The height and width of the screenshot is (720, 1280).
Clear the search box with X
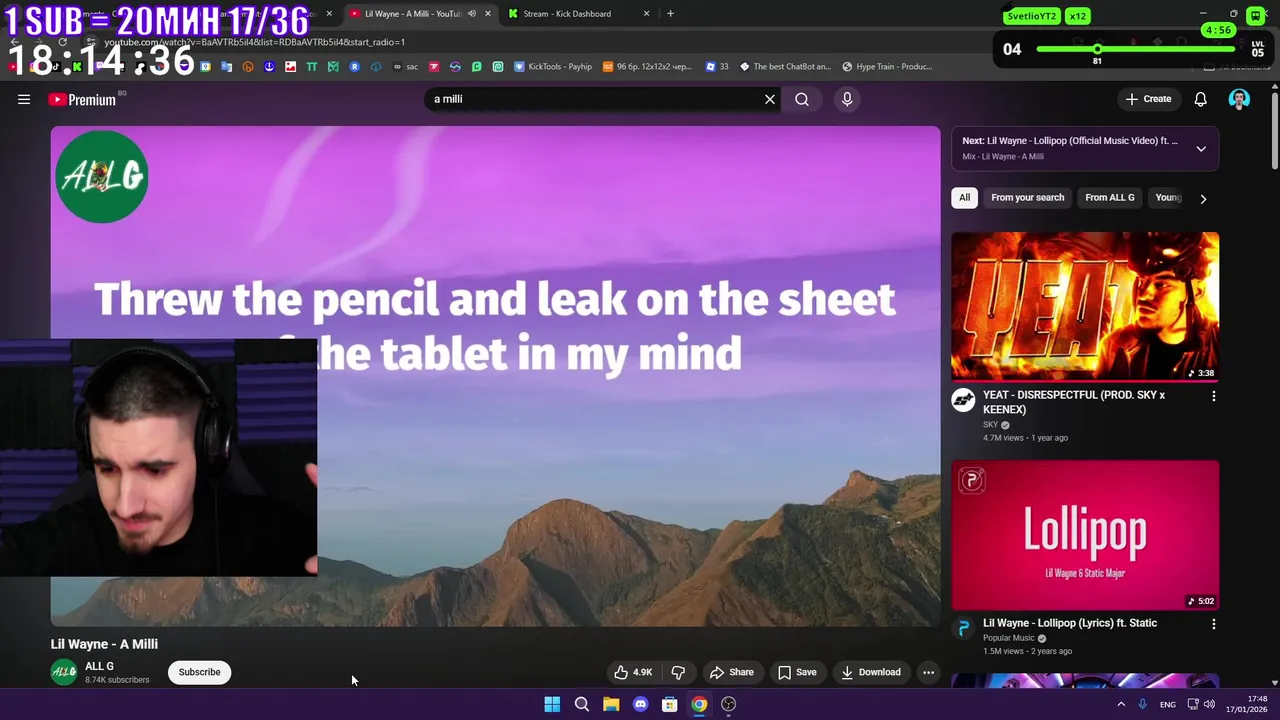click(770, 99)
